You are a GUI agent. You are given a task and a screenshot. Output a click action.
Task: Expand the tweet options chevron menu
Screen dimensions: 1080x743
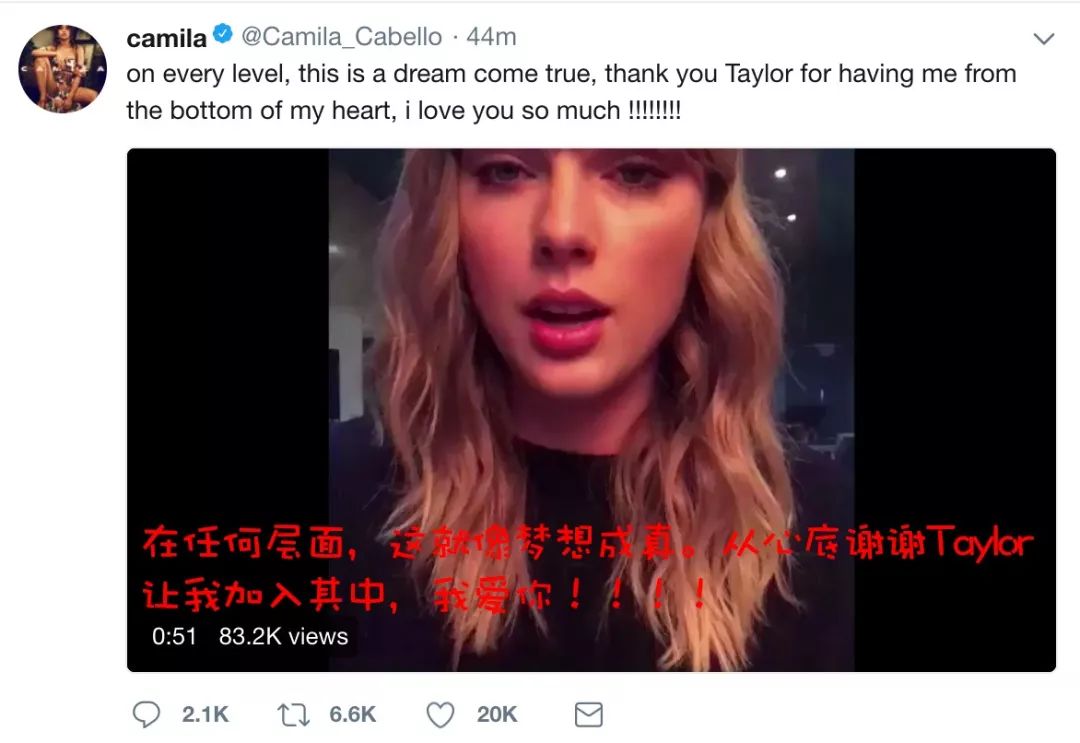1044,39
